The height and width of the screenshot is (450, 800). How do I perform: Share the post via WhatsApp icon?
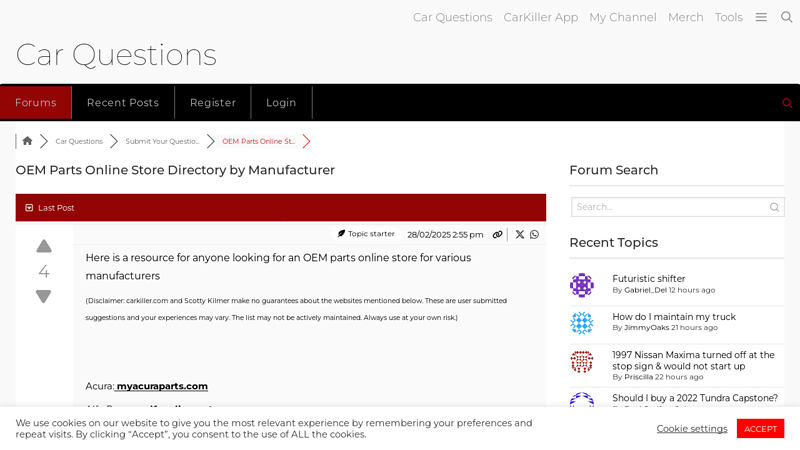point(535,234)
